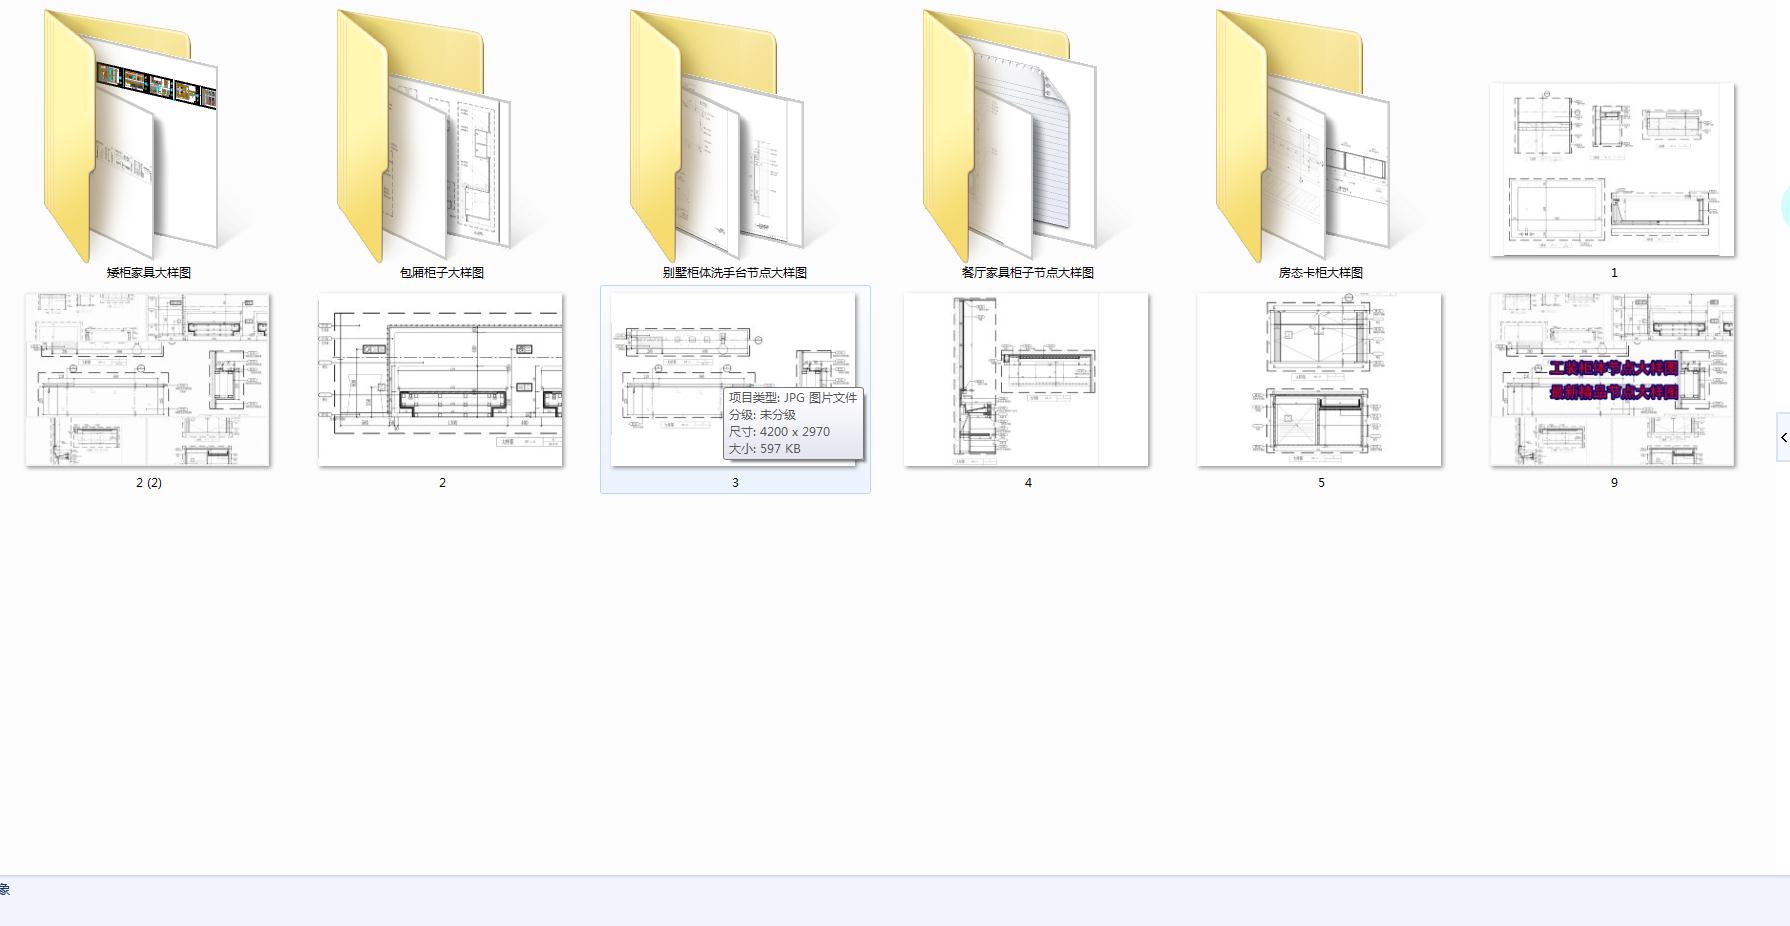Click the 房态卡柜大样图 name label
The height and width of the screenshot is (926, 1790).
[x=1321, y=272]
